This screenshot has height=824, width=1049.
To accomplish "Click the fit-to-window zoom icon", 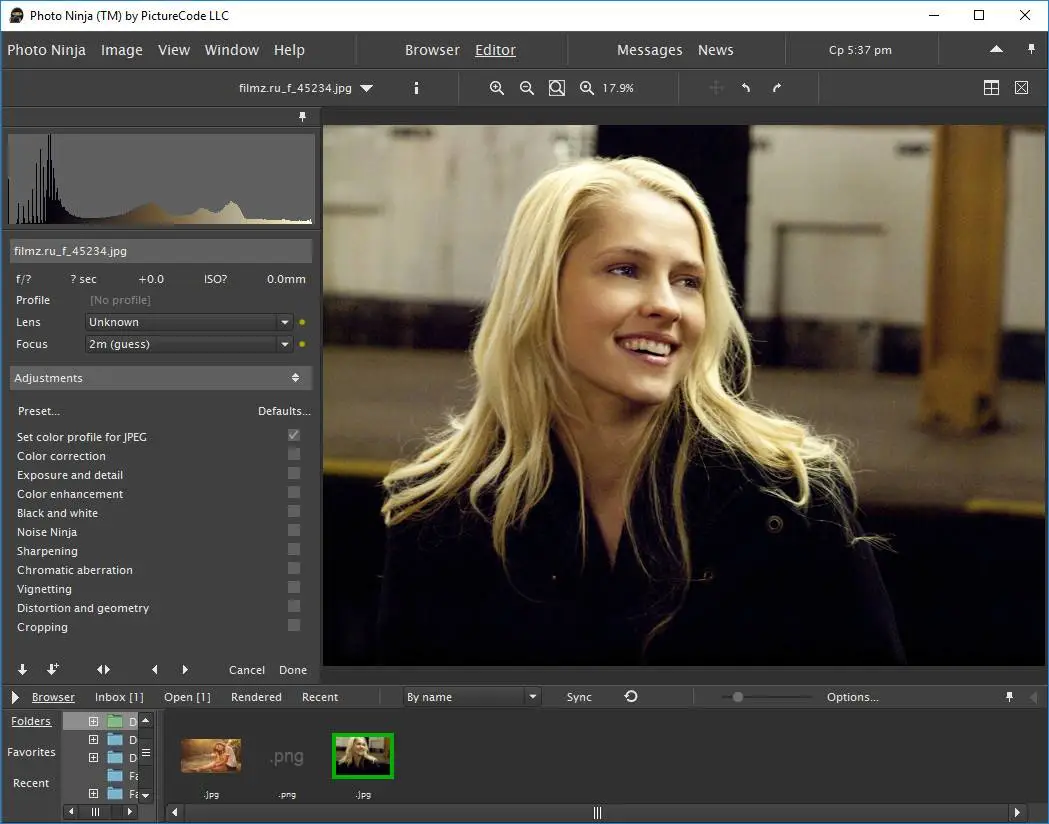I will 557,88.
